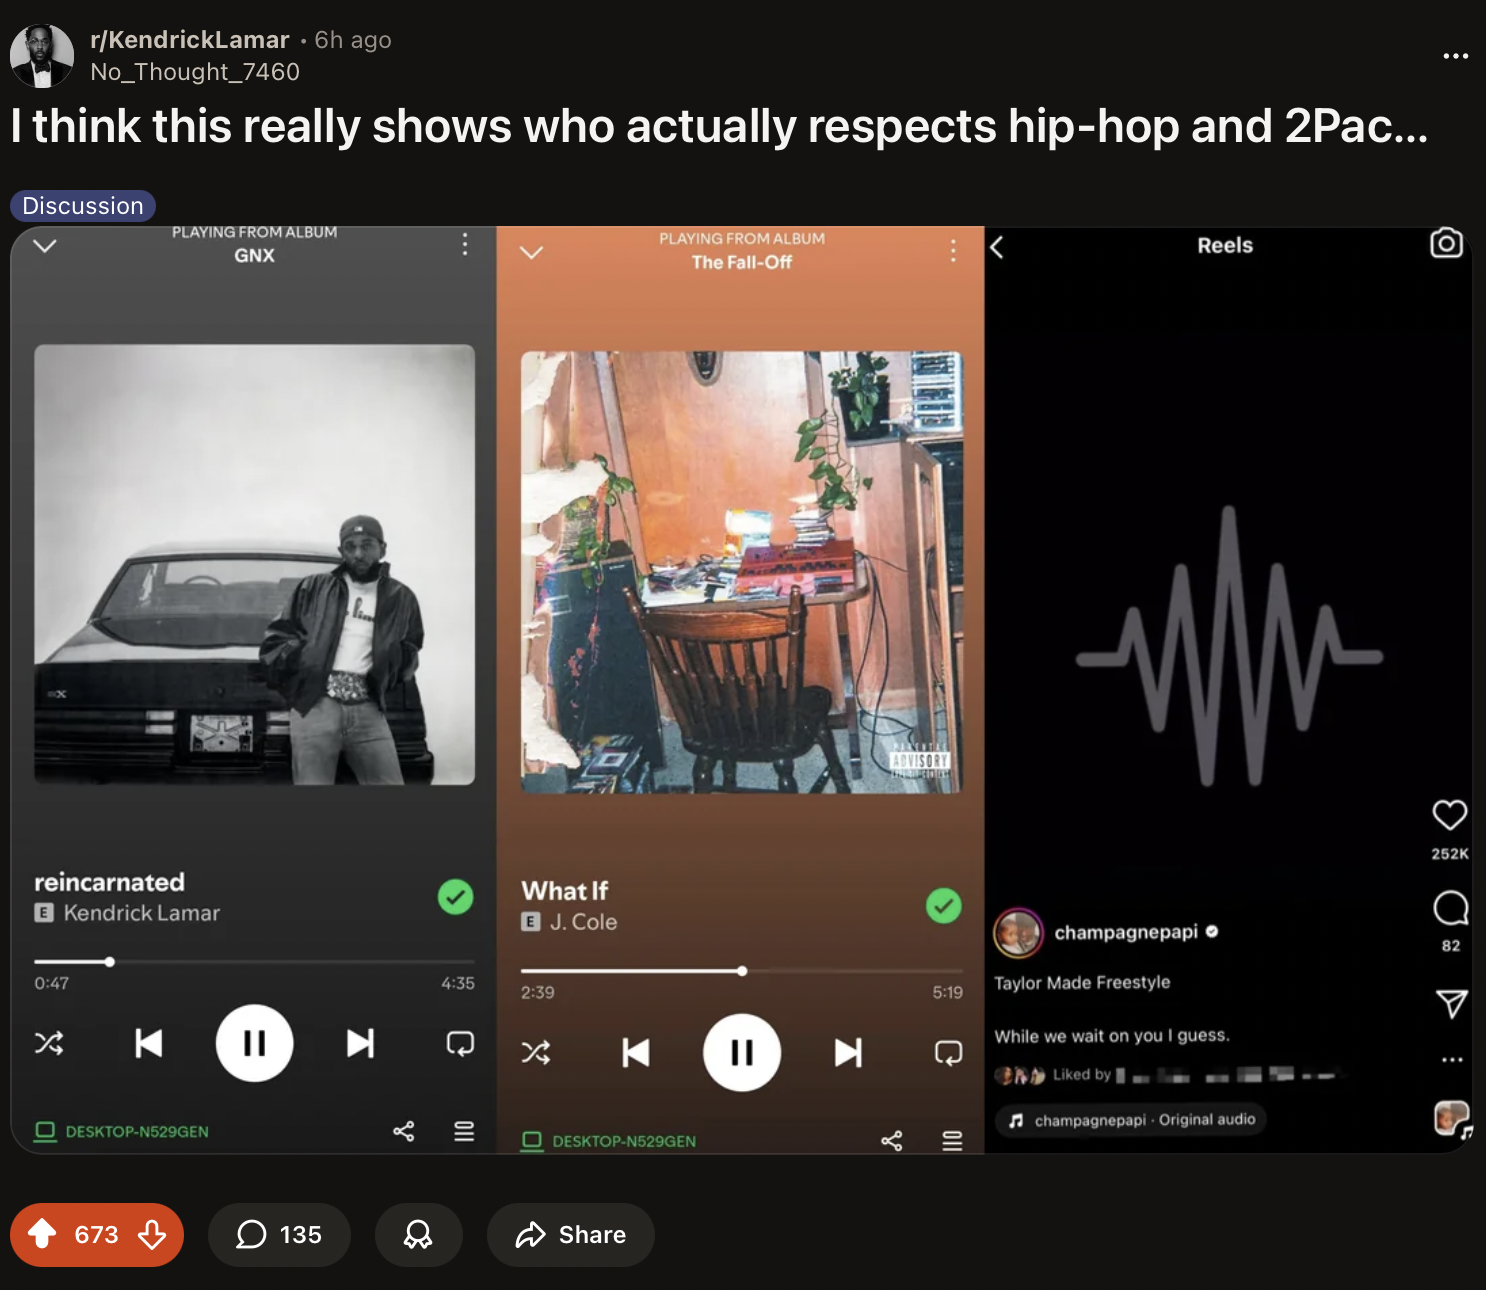Open comments on the reel
The image size is (1486, 1290).
pyautogui.click(x=1450, y=908)
